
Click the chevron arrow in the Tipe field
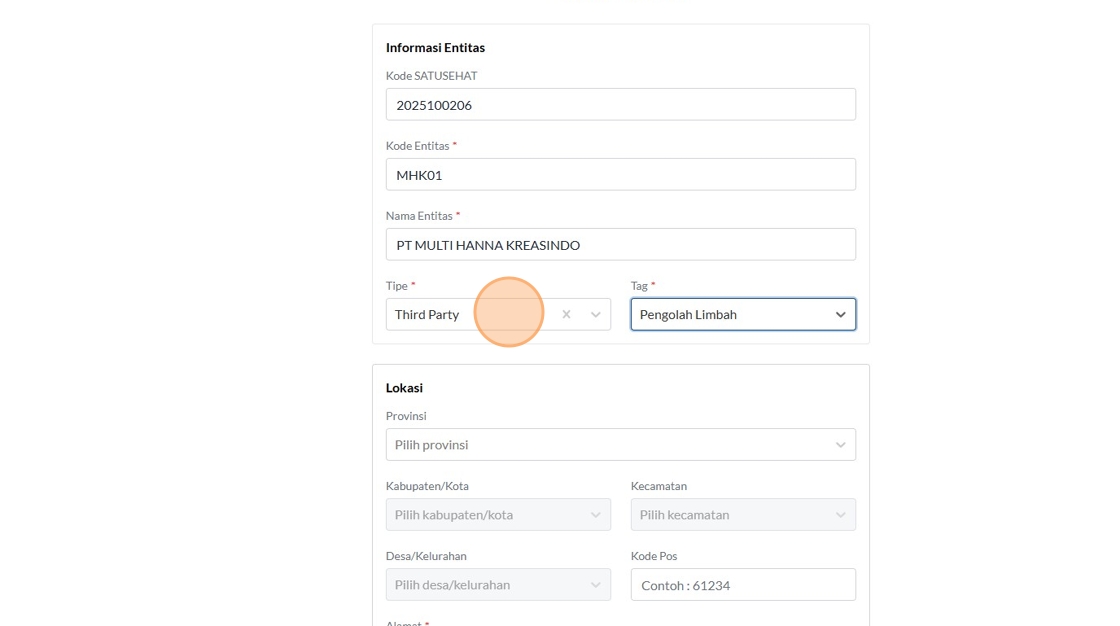click(595, 314)
